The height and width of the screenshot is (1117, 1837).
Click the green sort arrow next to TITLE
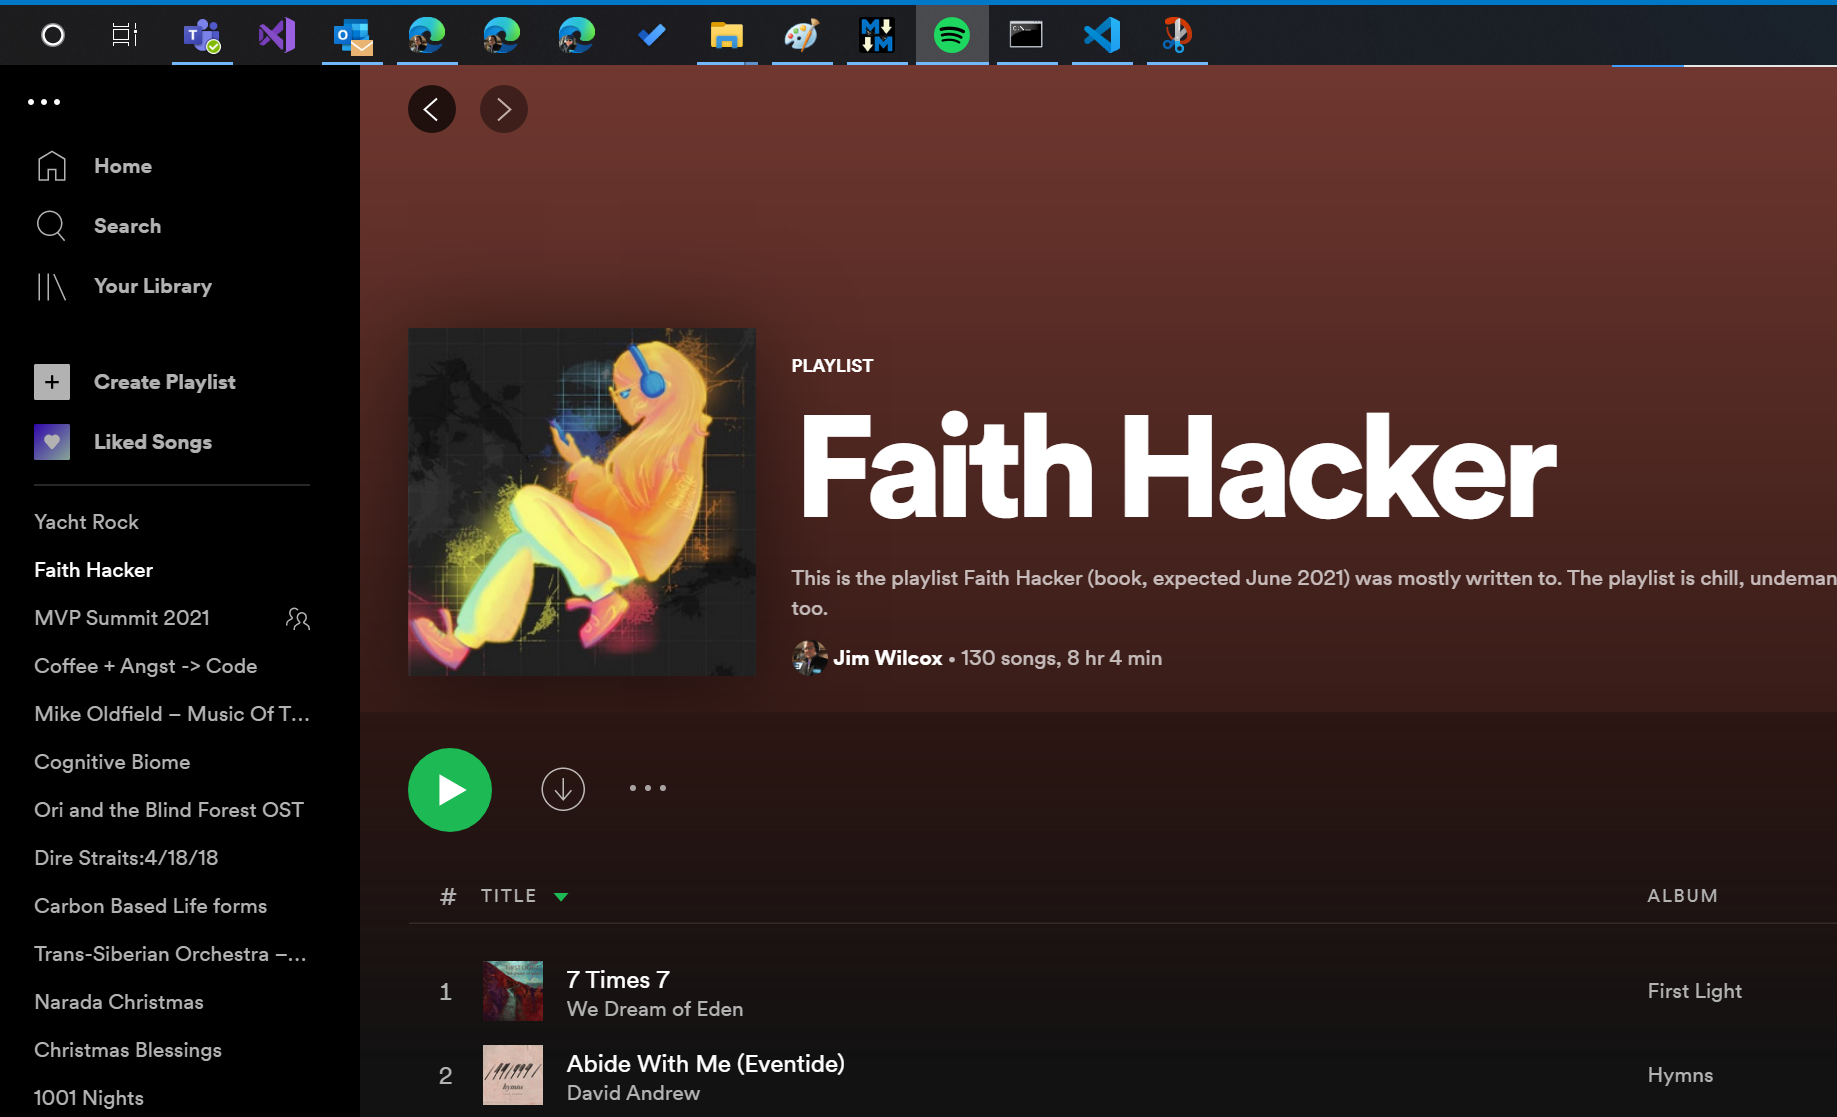561,897
